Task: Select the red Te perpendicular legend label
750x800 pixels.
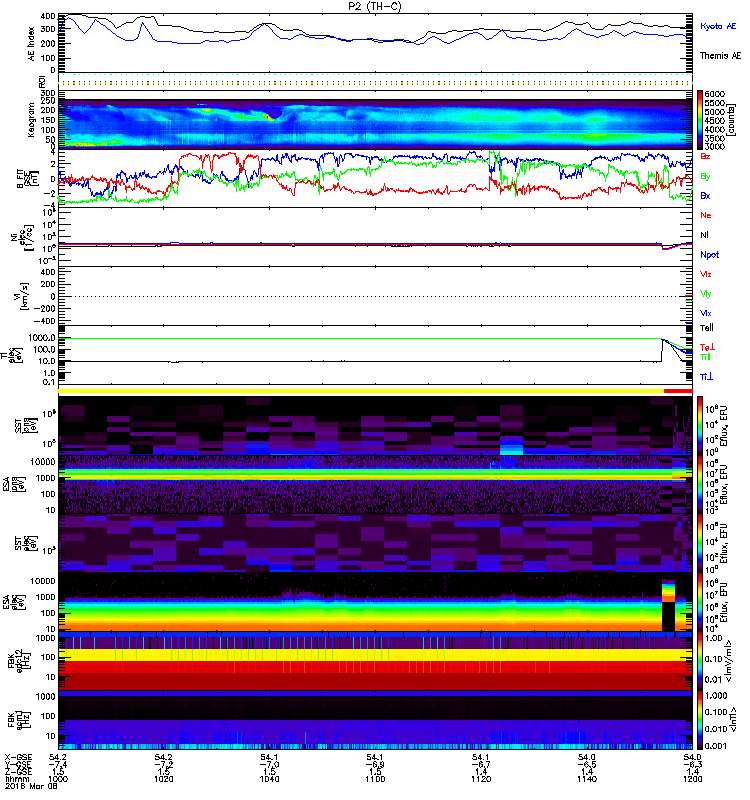Action: point(707,347)
